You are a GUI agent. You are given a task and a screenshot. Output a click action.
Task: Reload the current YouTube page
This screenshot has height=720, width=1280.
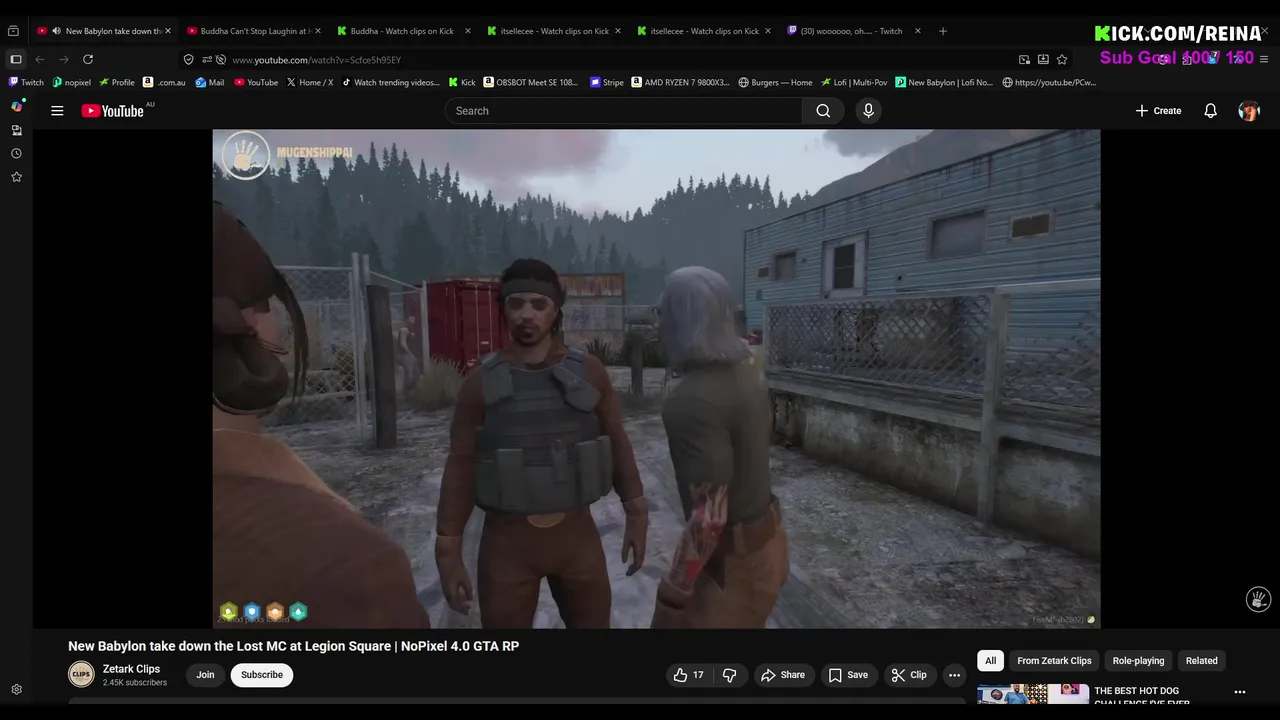point(88,60)
